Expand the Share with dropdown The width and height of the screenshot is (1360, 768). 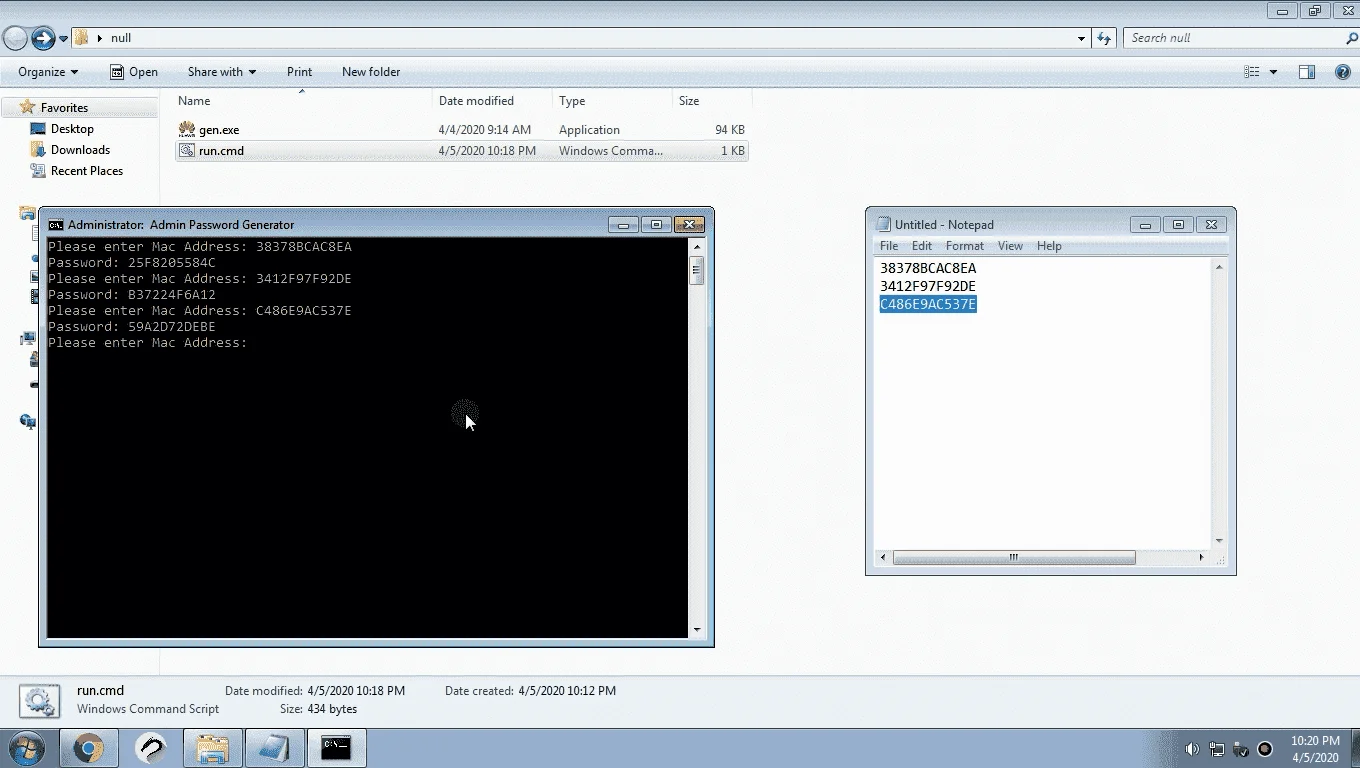222,72
